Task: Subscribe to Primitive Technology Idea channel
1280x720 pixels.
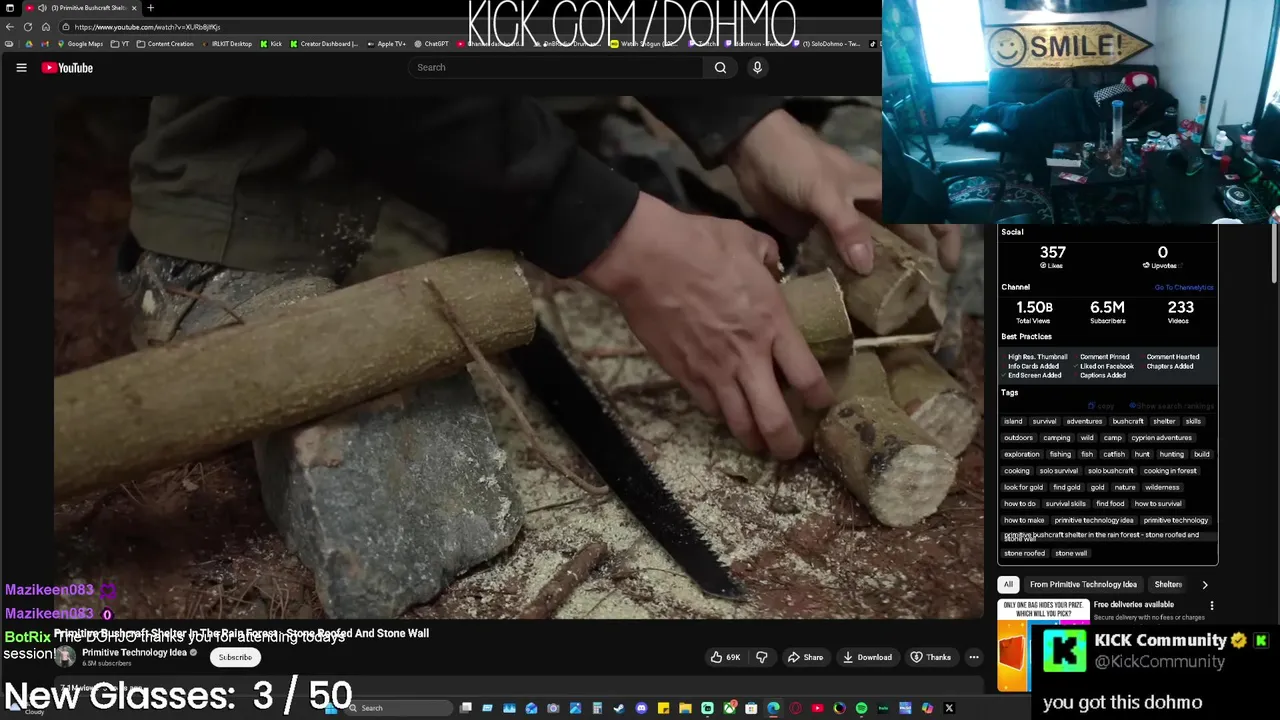Action: coord(235,657)
